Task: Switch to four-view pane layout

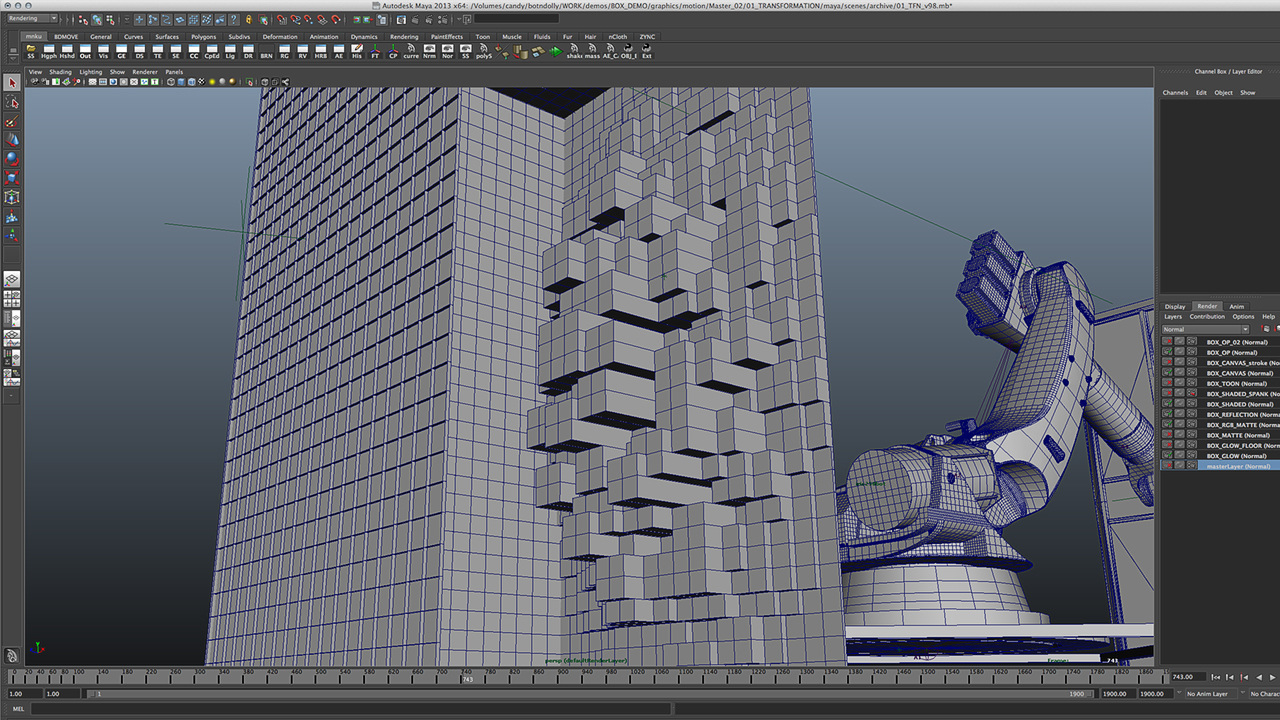Action: (12, 298)
